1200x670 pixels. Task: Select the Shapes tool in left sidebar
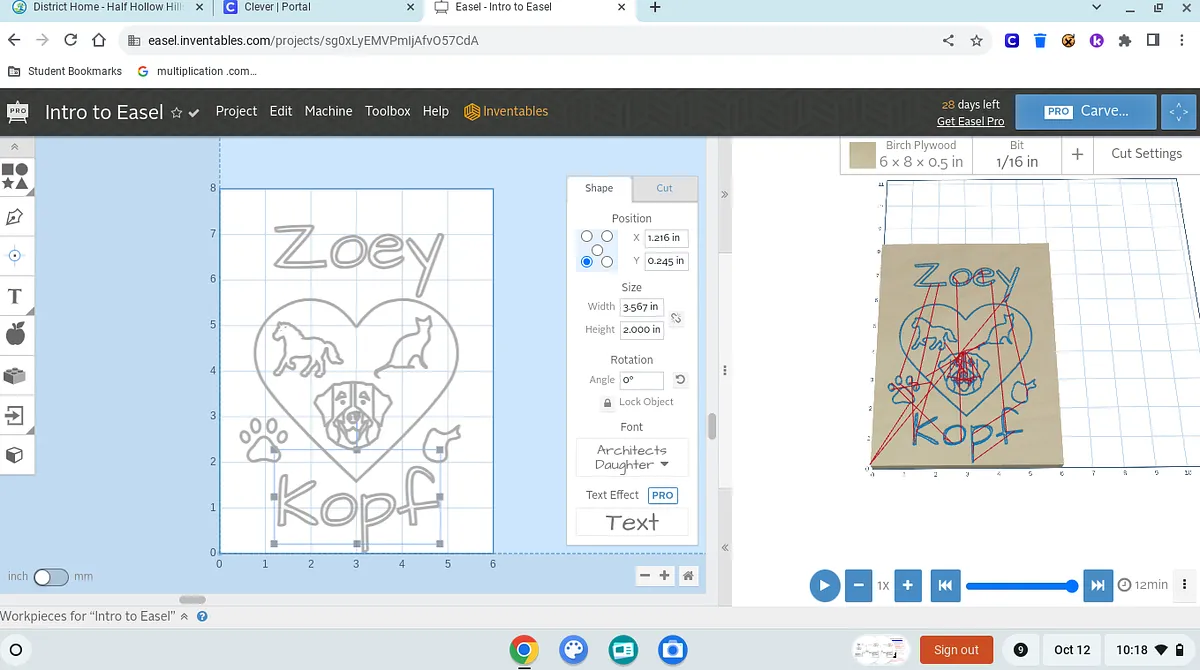point(15,177)
